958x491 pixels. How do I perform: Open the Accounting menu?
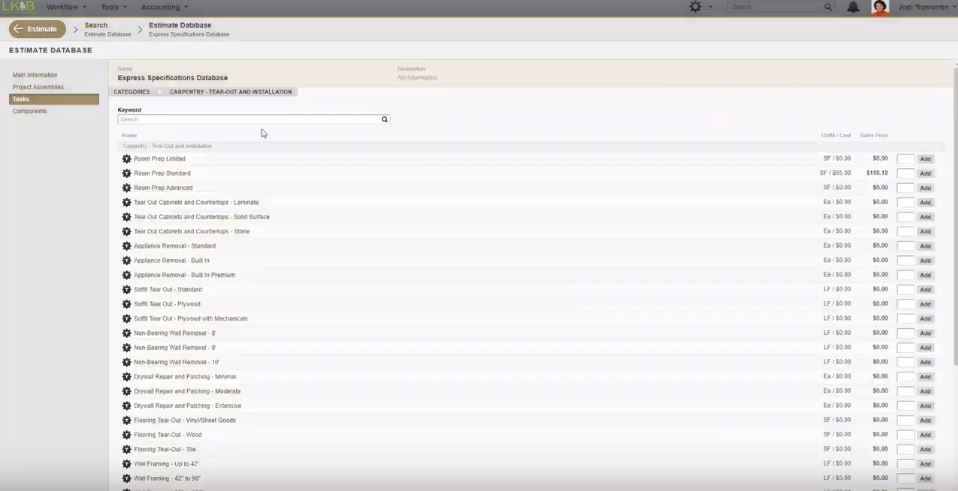164,7
